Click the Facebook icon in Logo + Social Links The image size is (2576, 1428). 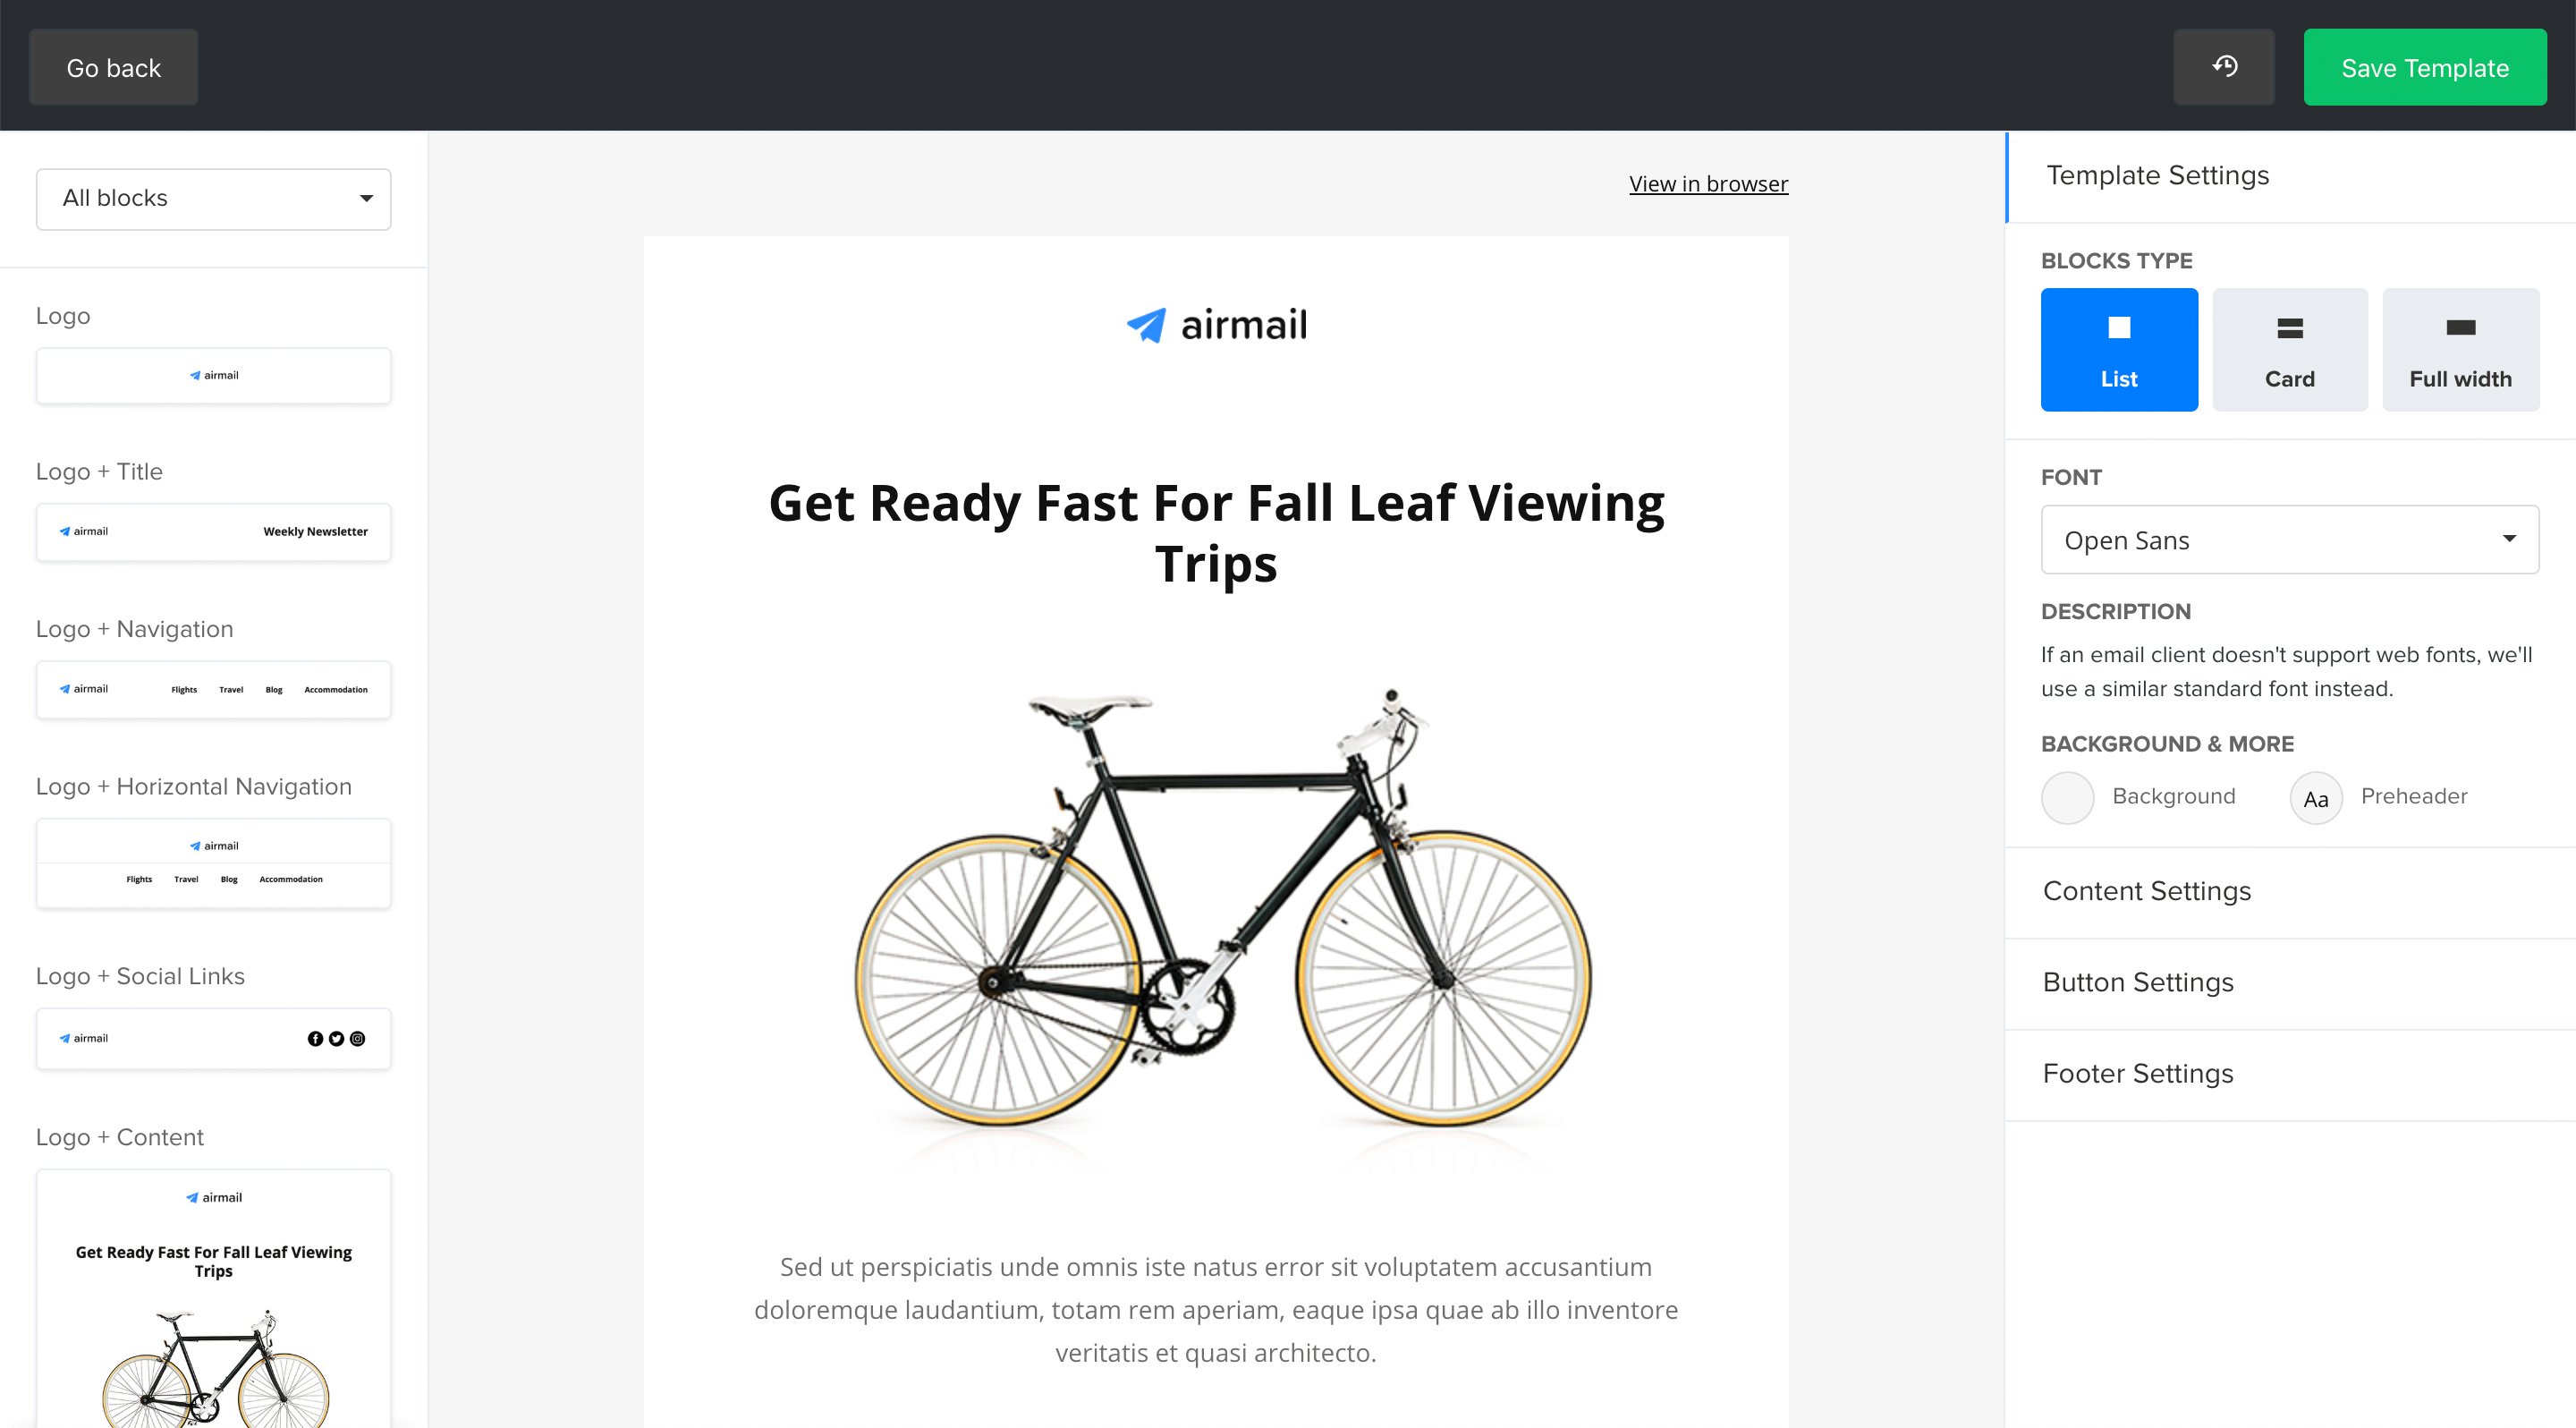tap(315, 1038)
